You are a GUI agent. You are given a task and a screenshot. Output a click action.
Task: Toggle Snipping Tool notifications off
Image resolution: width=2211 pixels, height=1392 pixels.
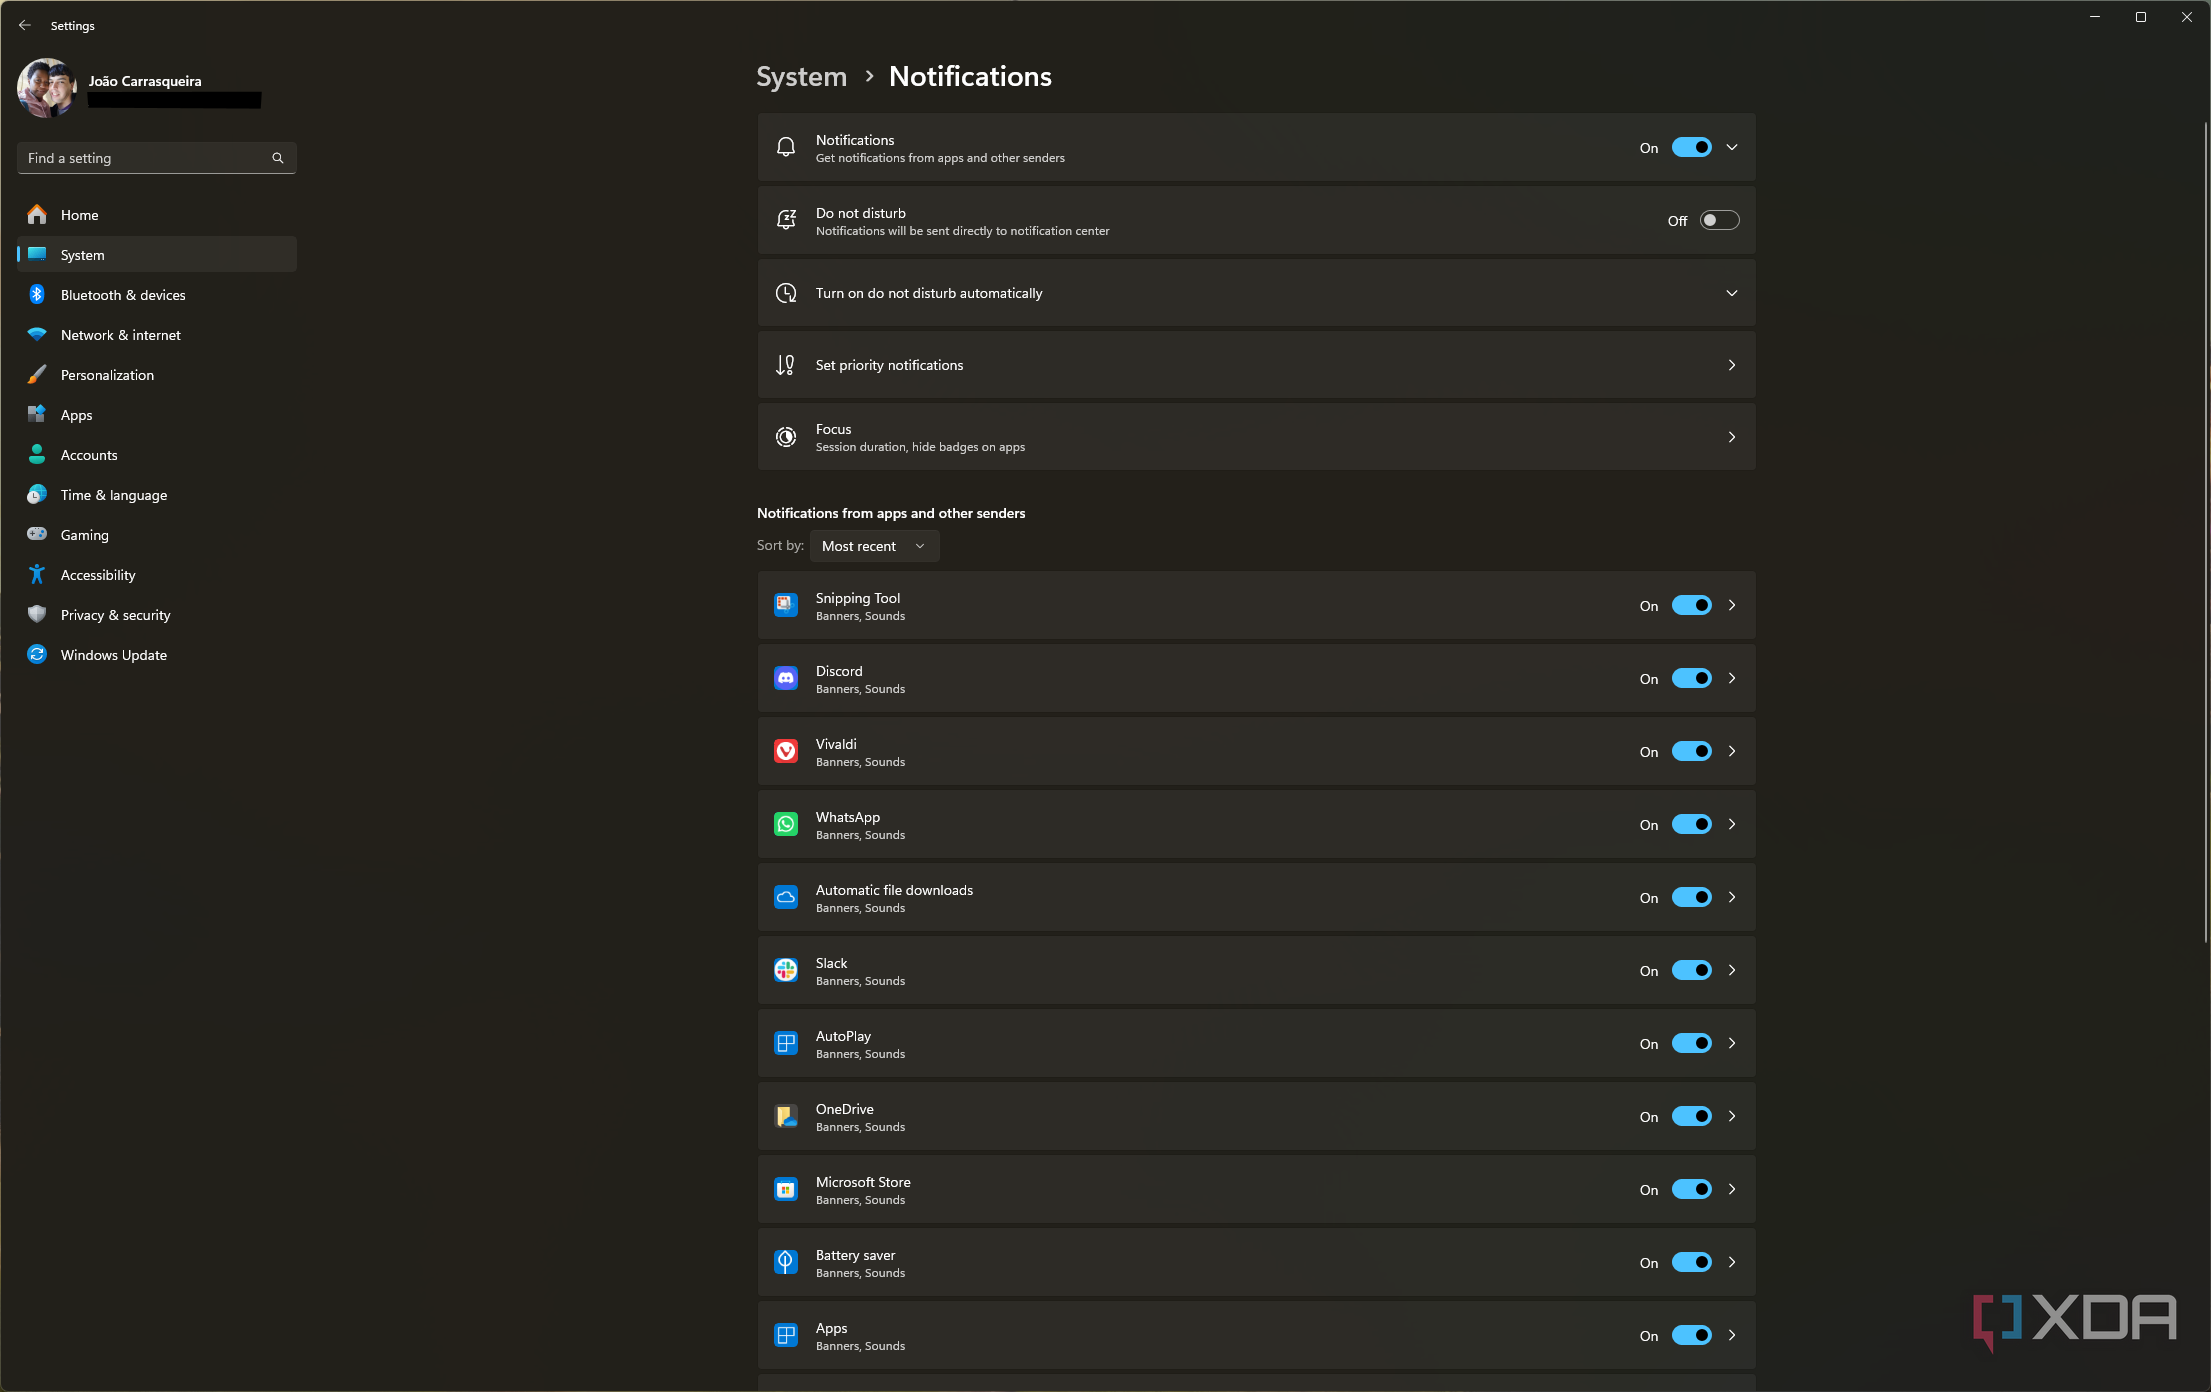point(1691,605)
